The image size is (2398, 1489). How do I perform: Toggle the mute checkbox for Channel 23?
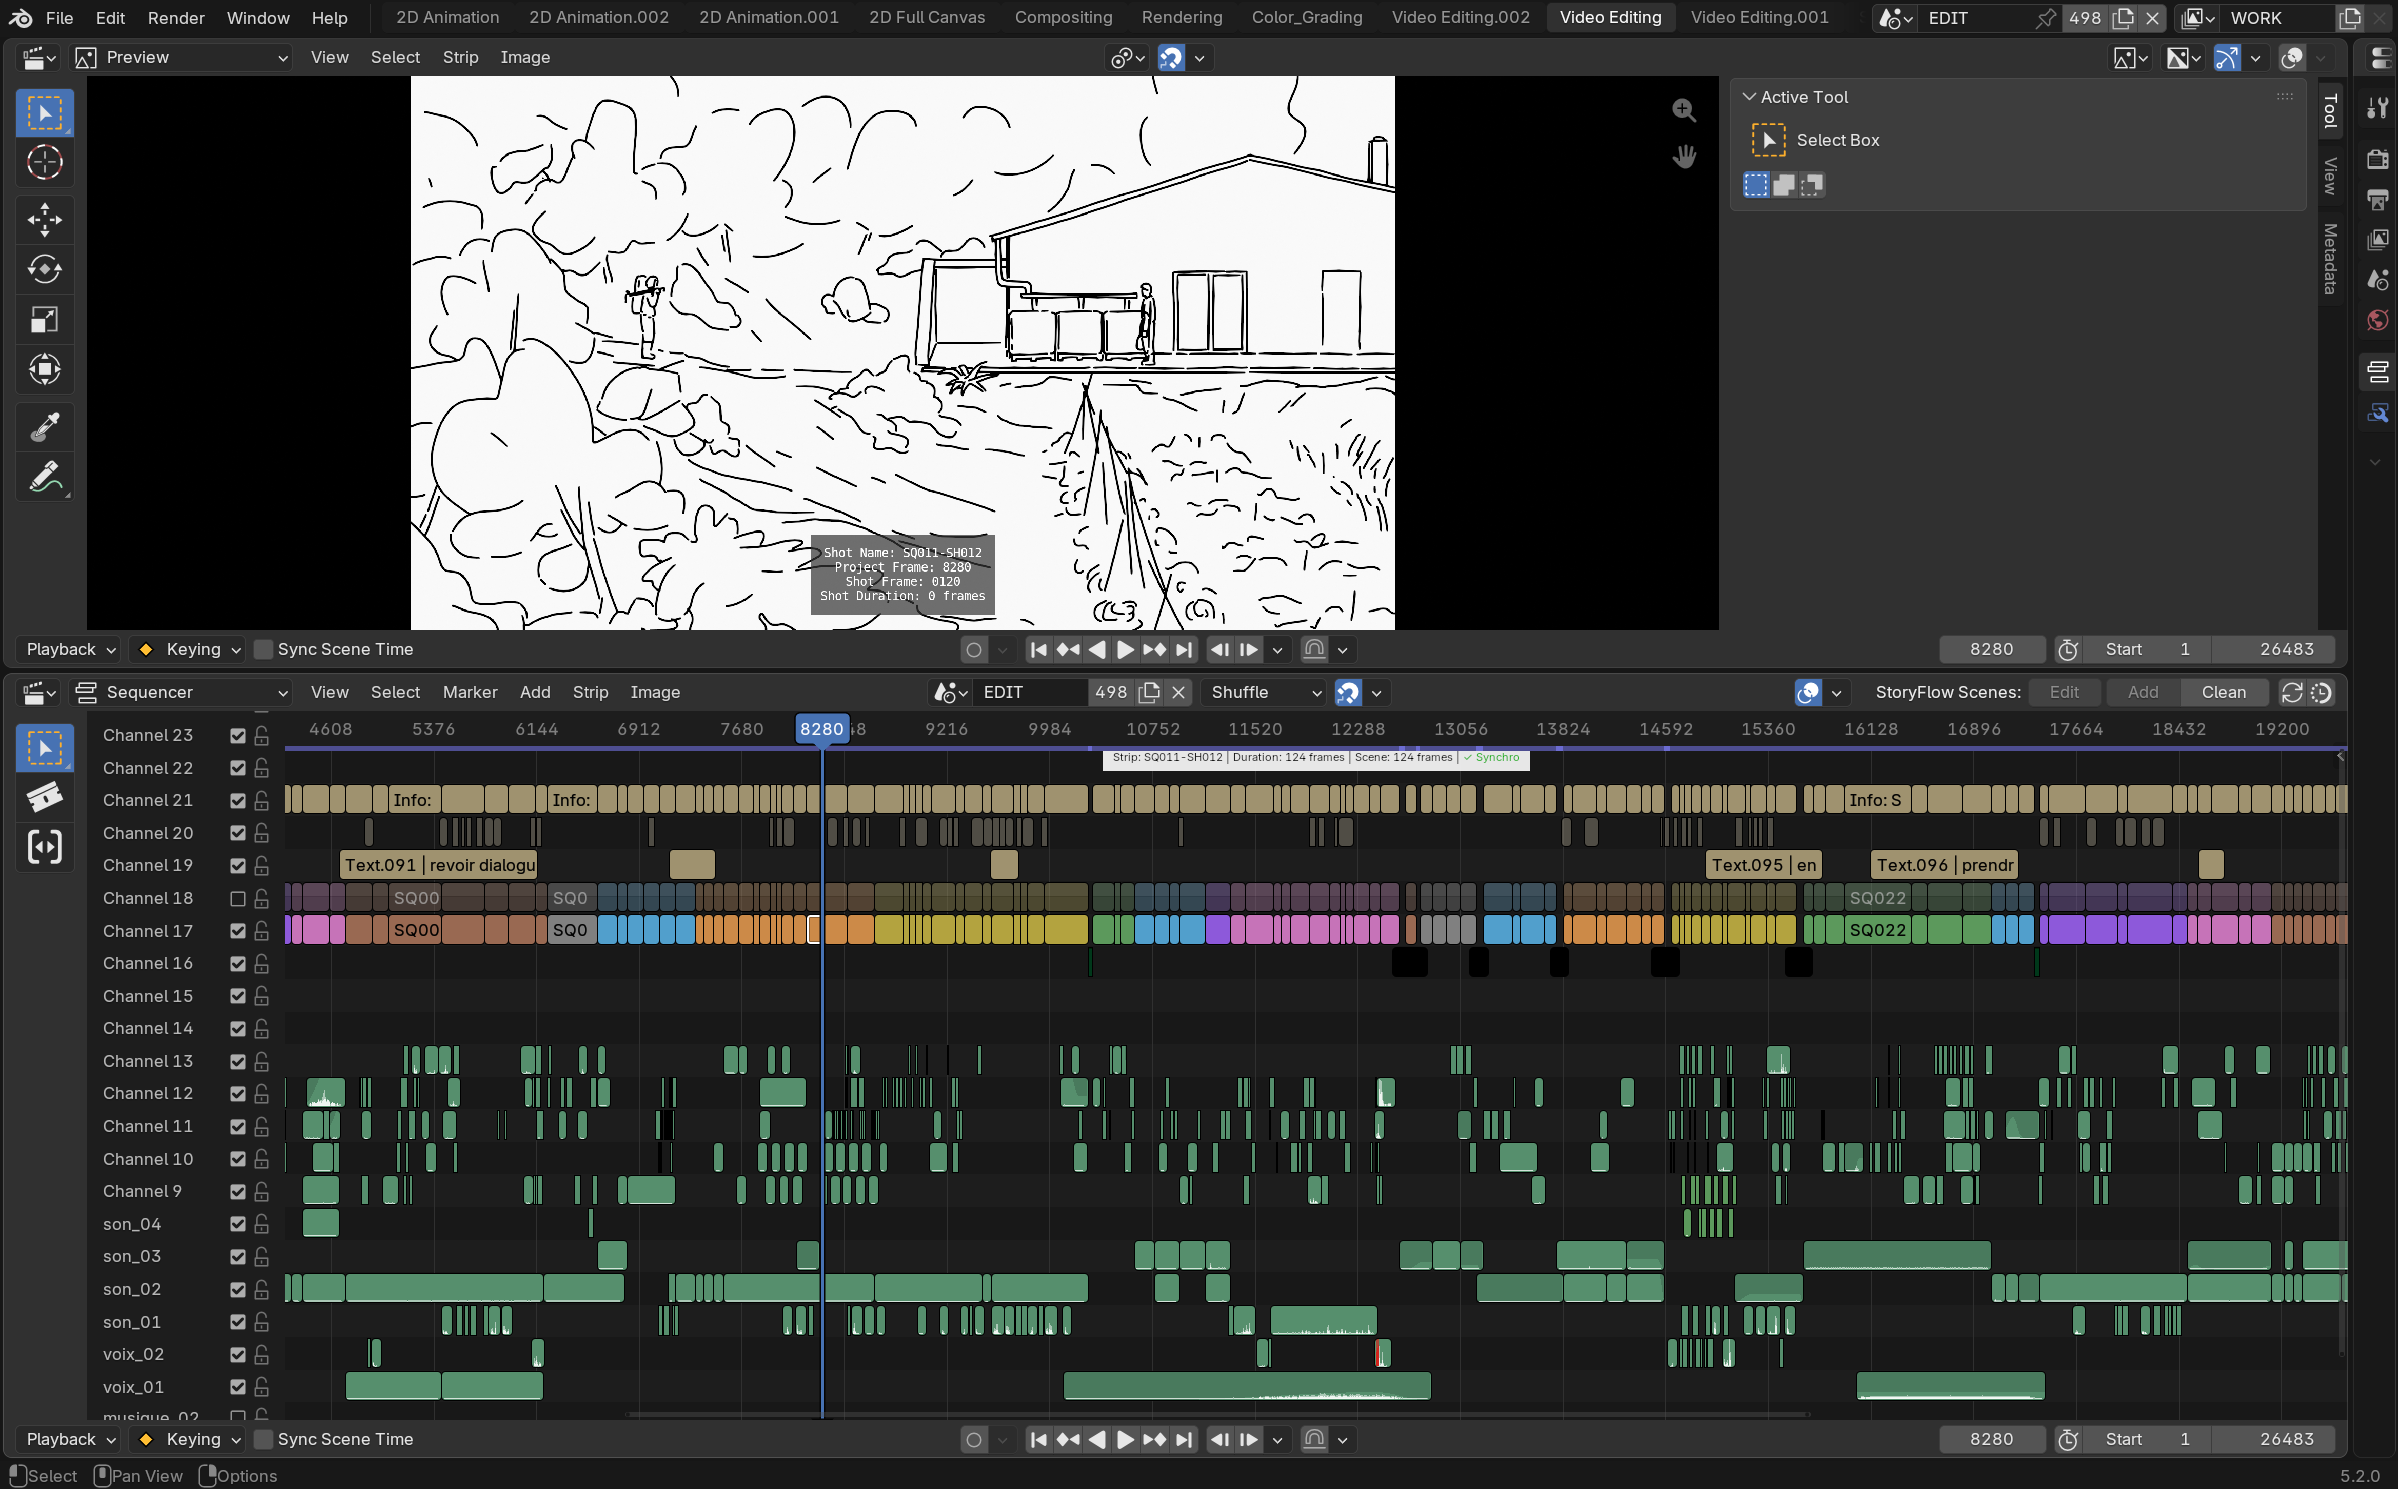pyautogui.click(x=238, y=736)
